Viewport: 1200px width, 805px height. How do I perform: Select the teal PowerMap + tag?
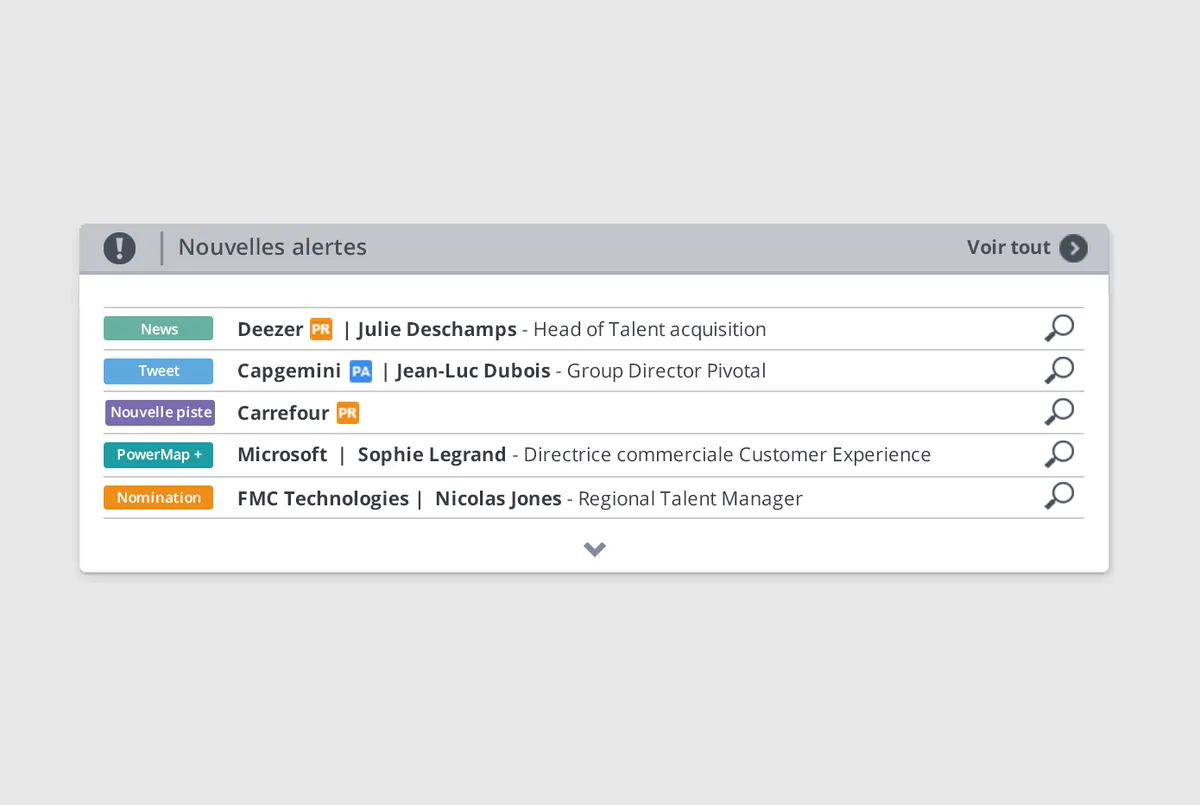[159, 455]
